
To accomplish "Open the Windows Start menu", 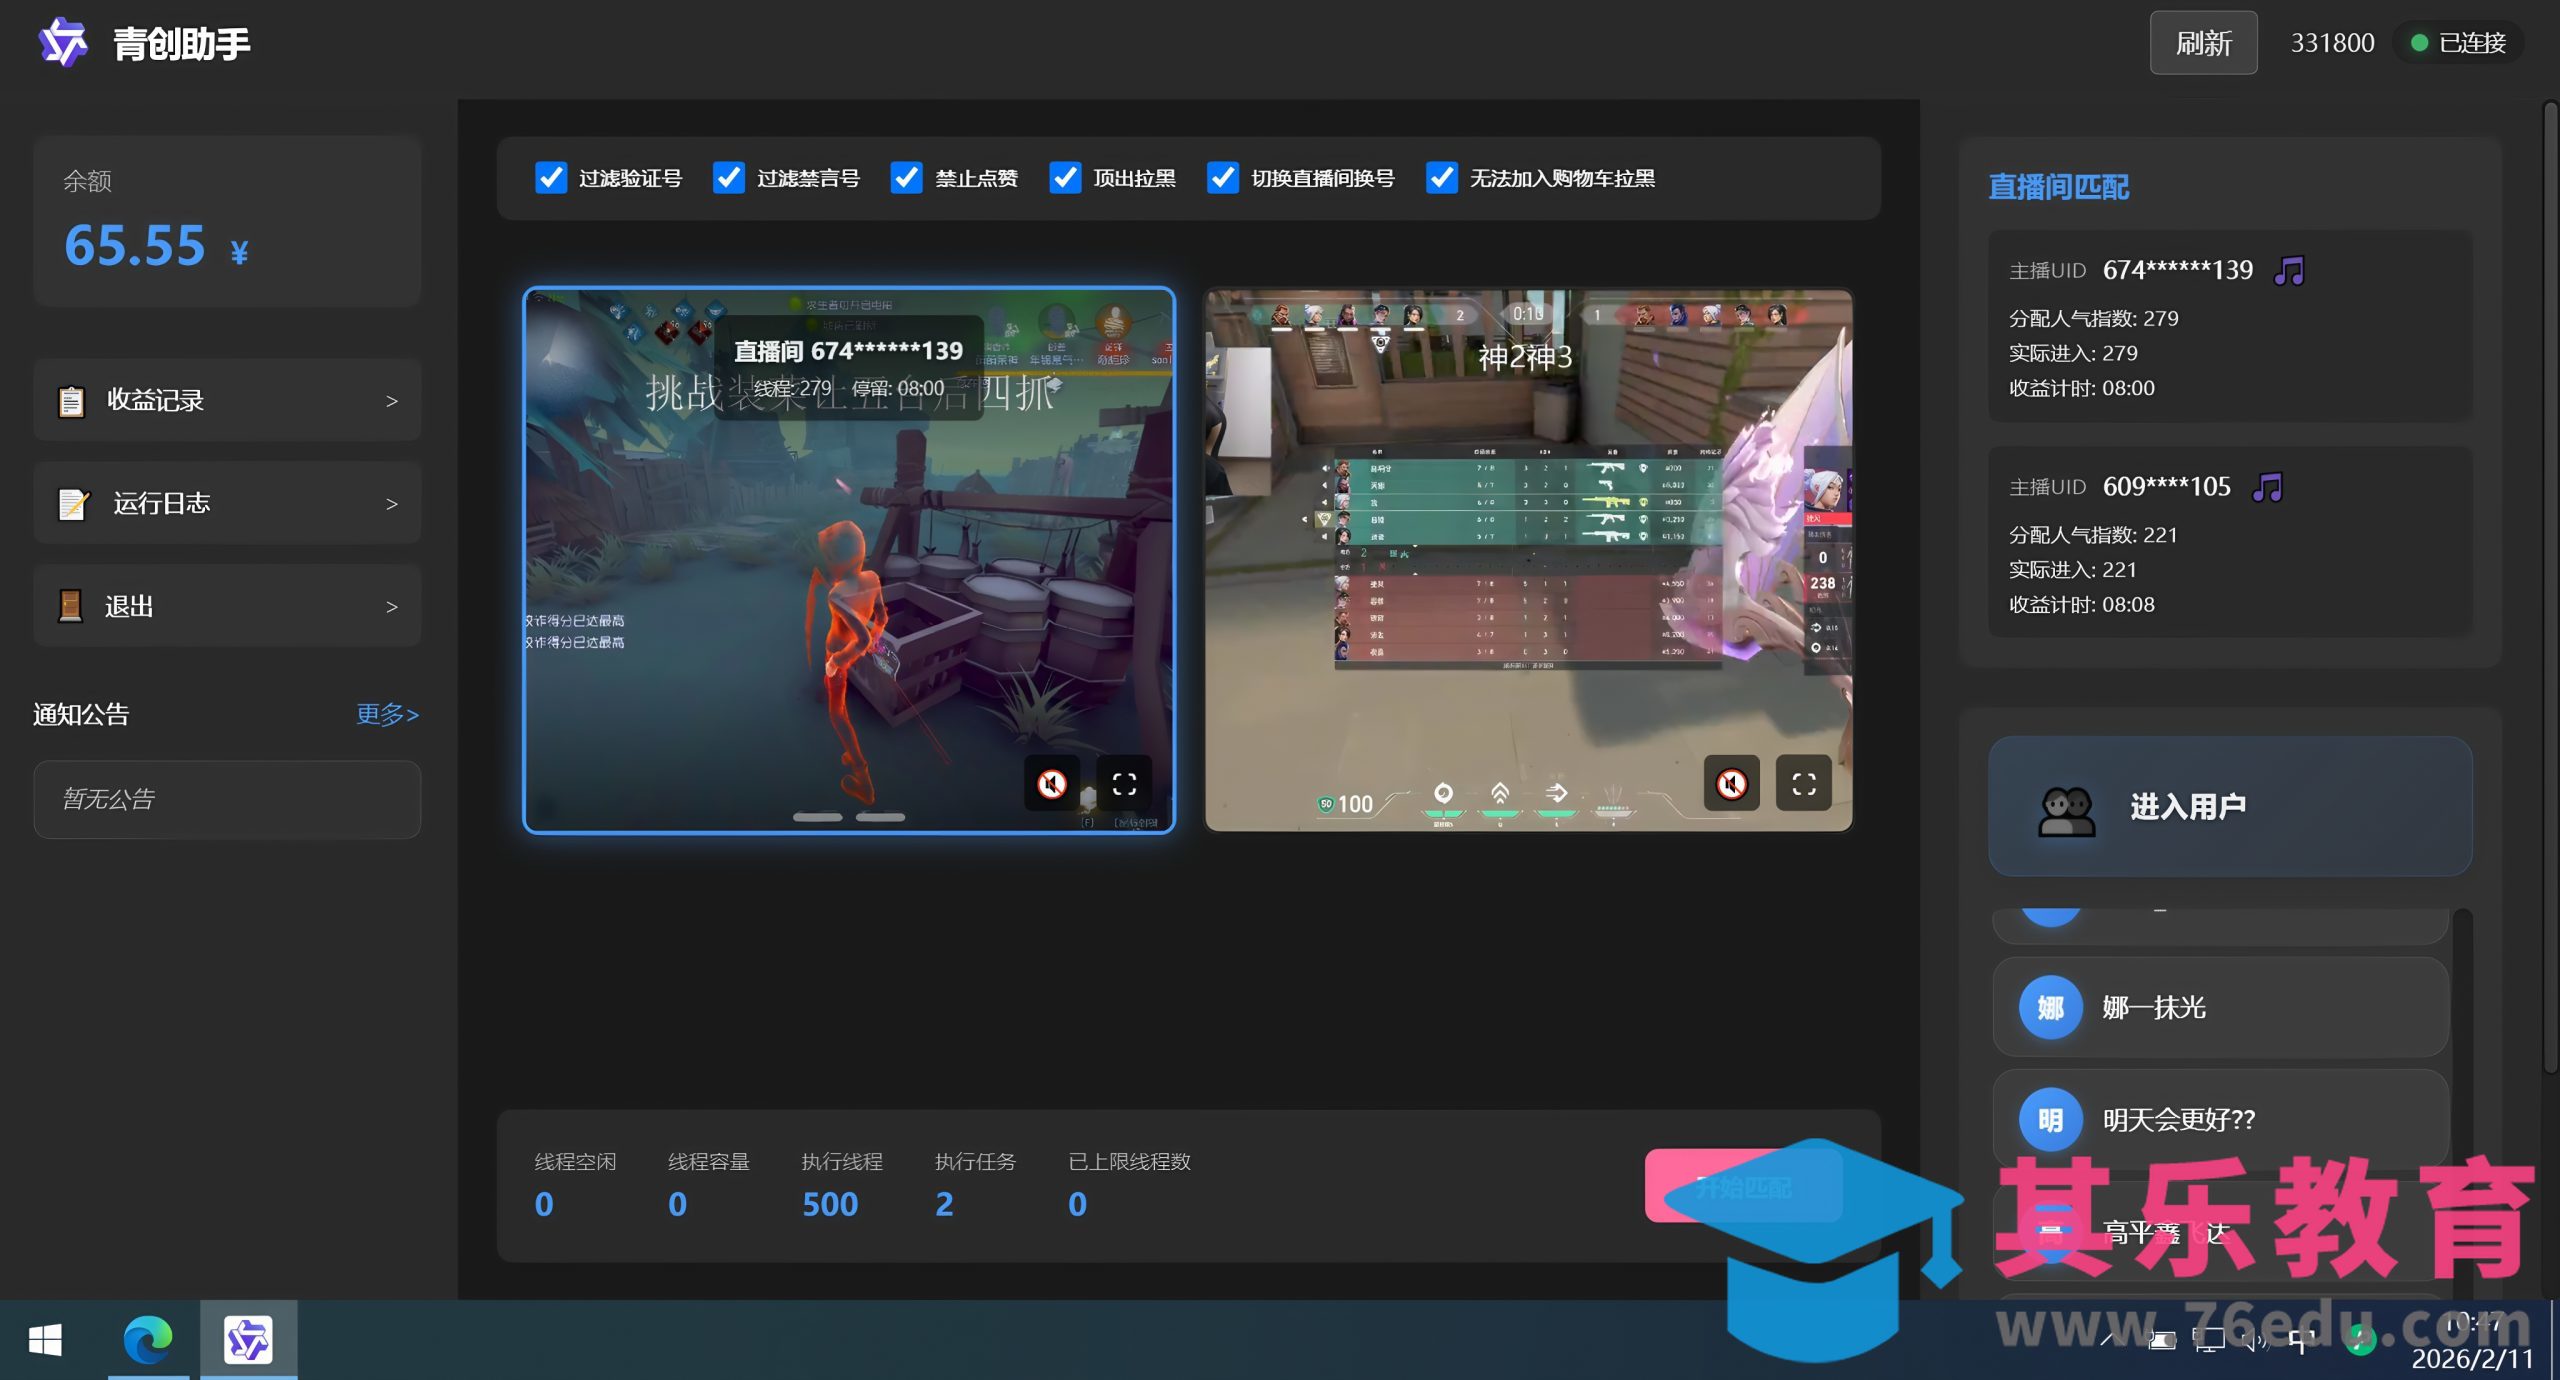I will pos(45,1339).
